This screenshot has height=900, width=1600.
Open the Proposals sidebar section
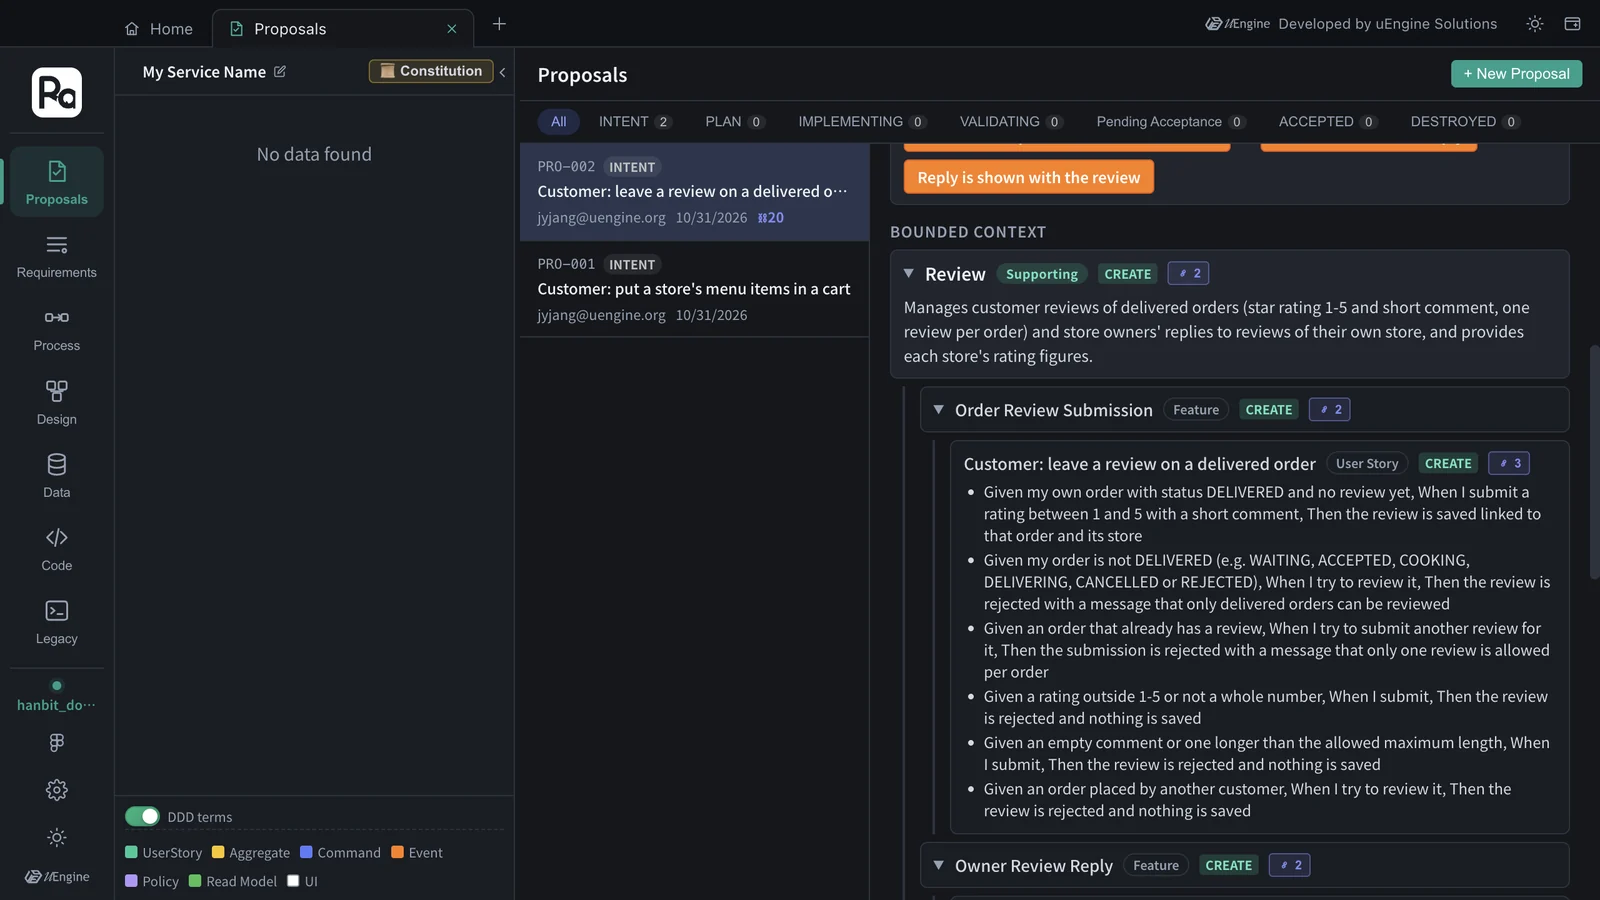(x=57, y=182)
